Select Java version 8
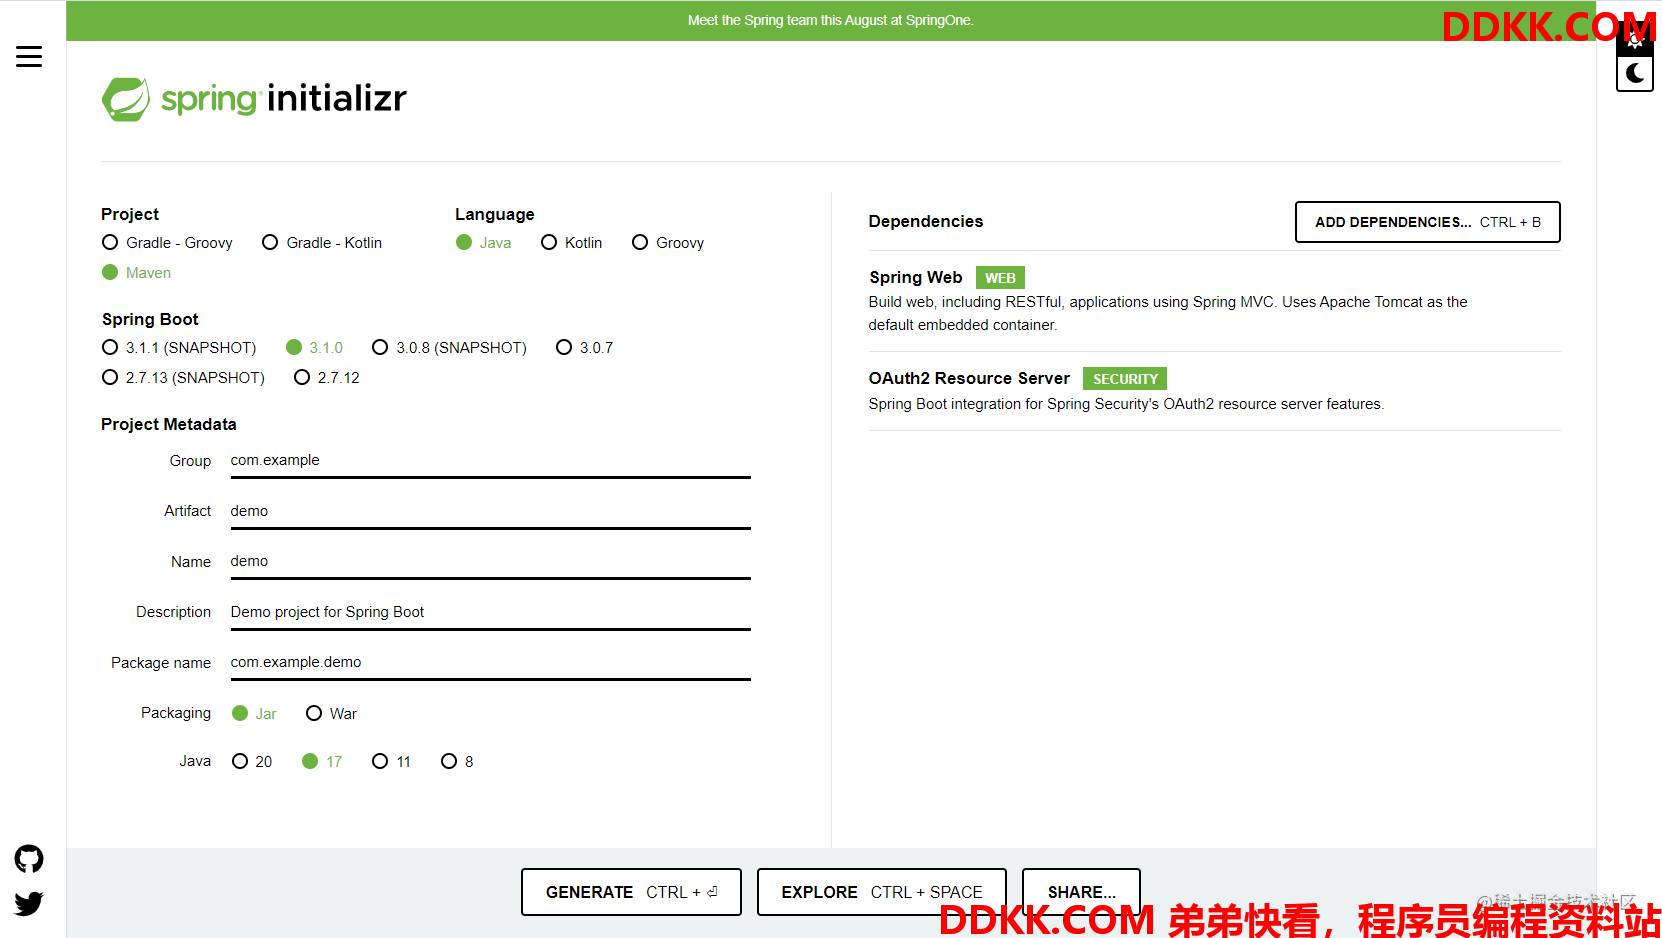This screenshot has height=938, width=1662. 457,762
